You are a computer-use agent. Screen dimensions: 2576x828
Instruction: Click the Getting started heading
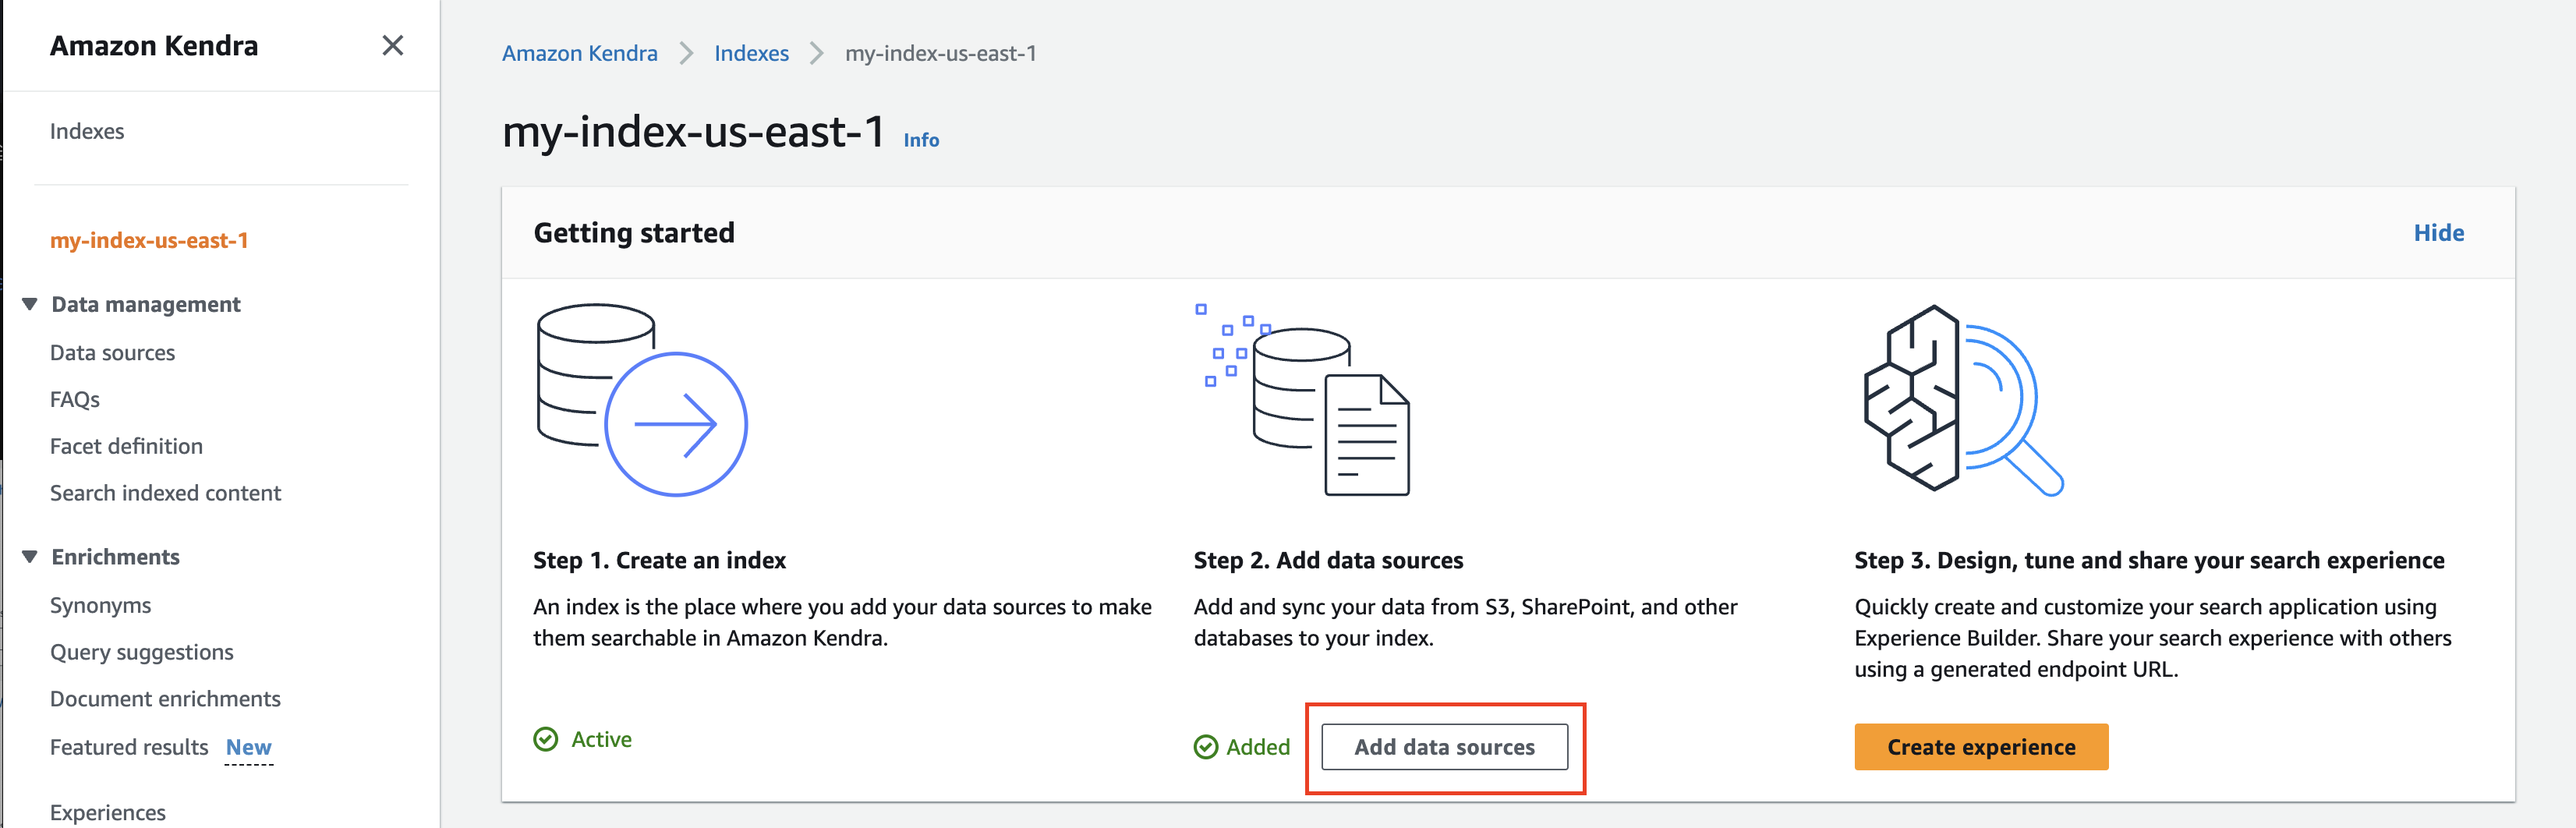click(634, 233)
